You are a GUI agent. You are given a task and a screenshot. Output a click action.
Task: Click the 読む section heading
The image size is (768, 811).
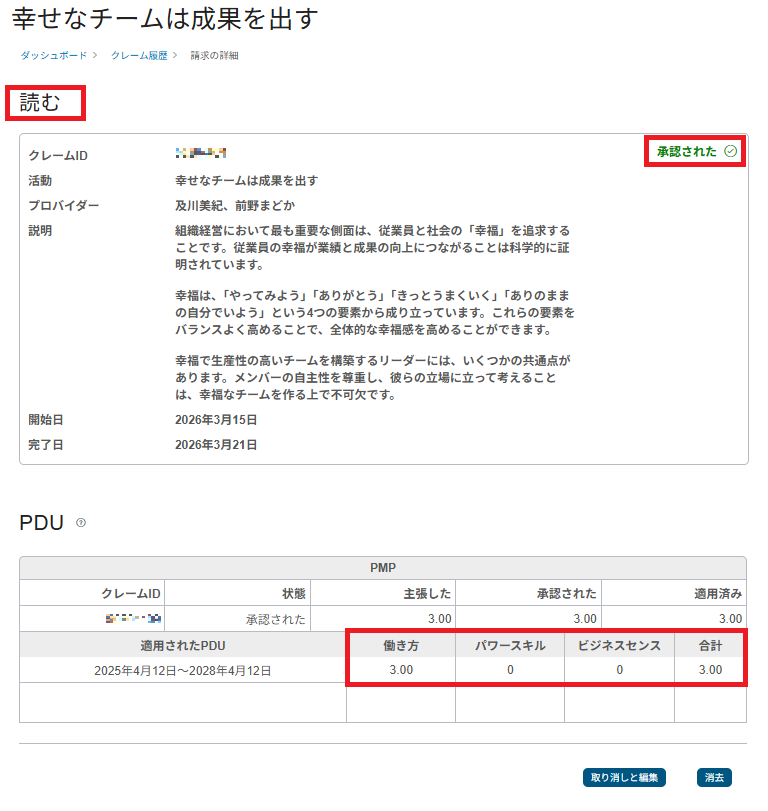pos(41,102)
